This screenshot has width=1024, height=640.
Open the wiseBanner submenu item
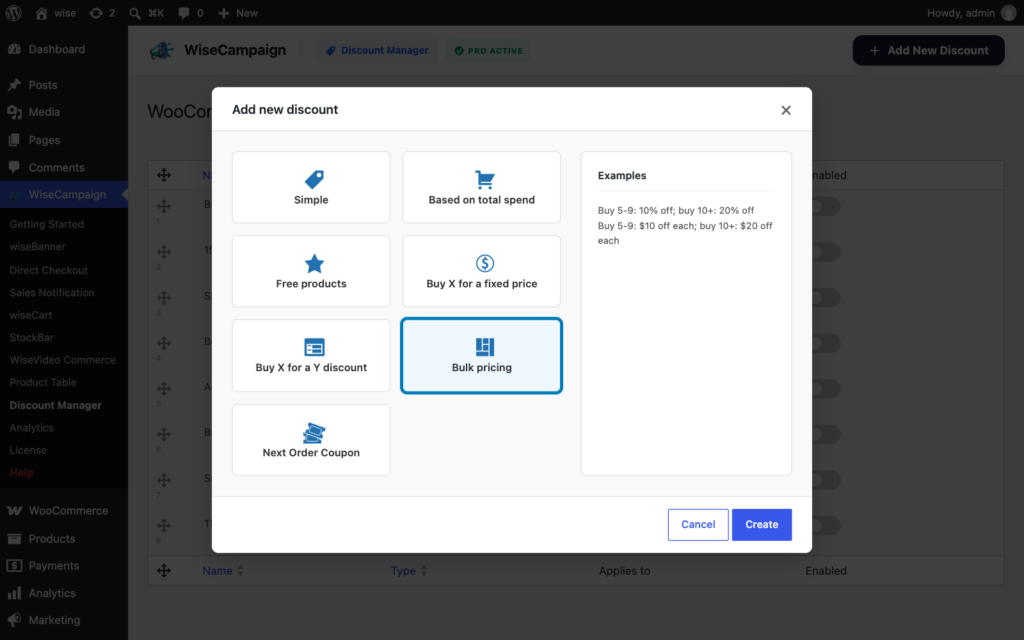[37, 247]
